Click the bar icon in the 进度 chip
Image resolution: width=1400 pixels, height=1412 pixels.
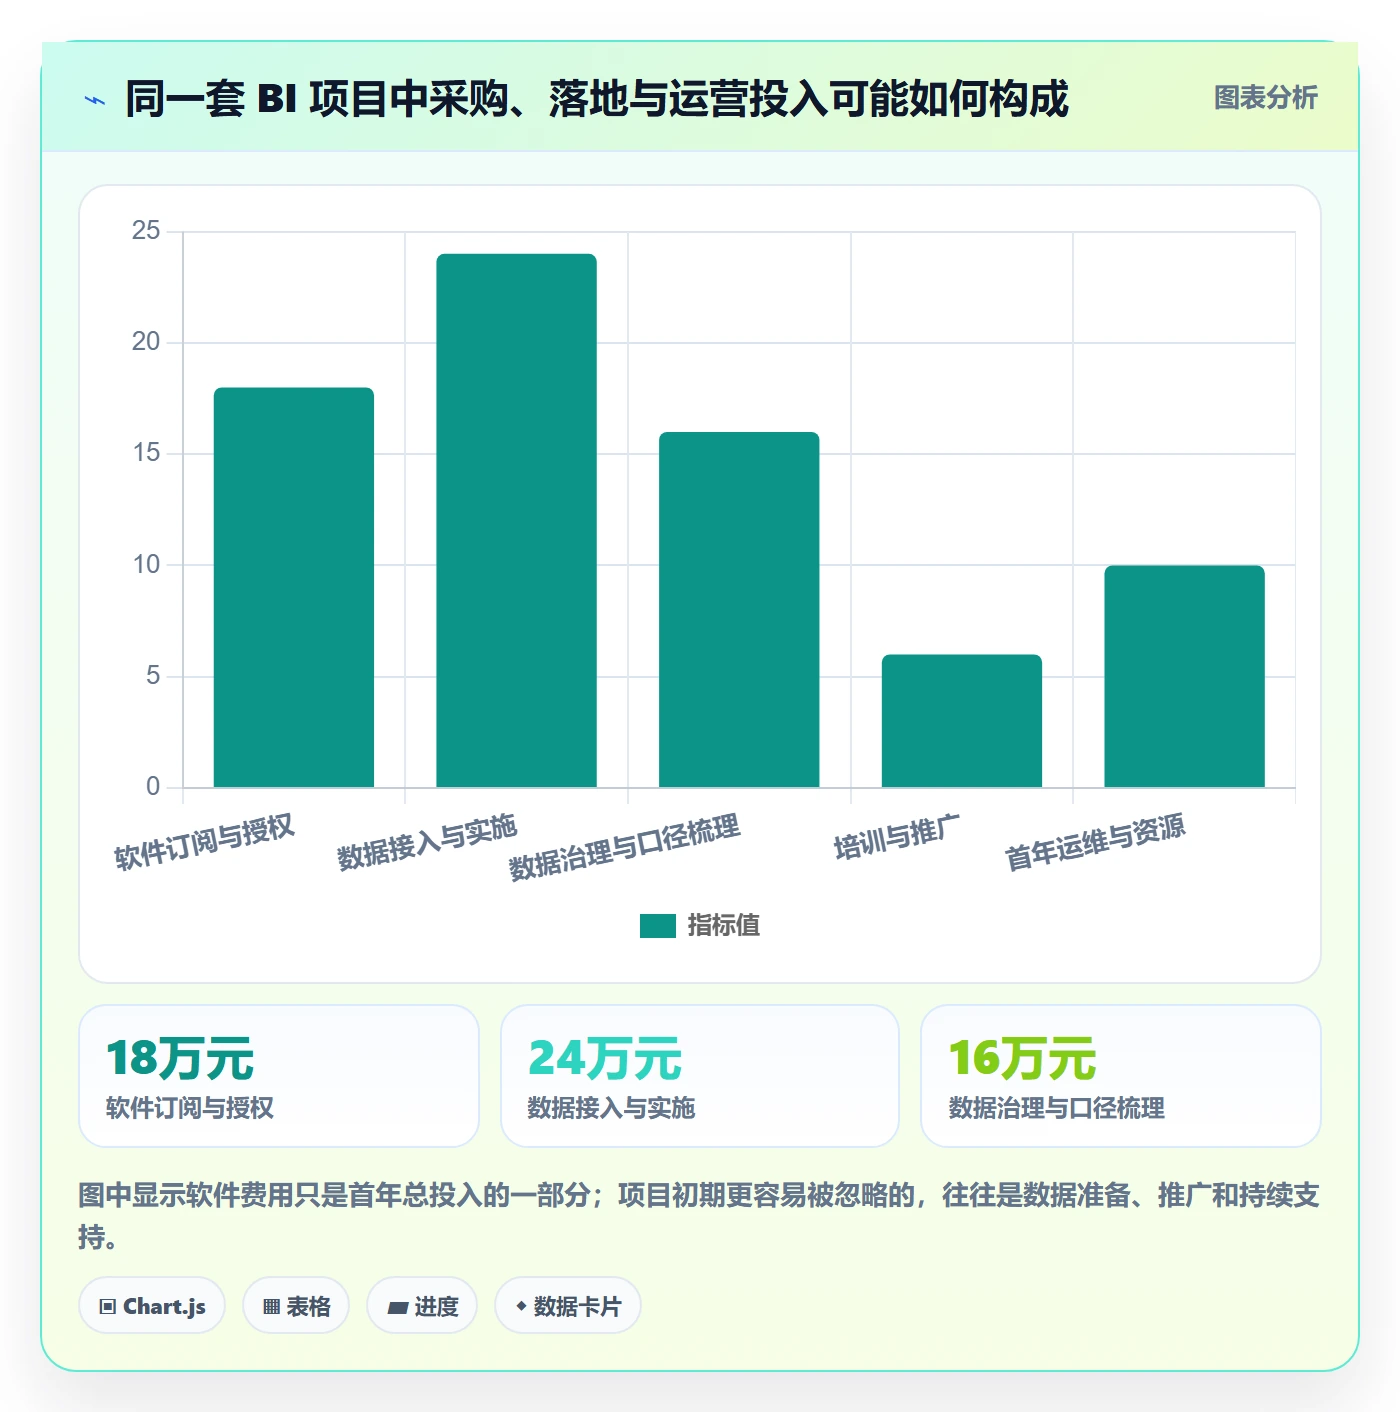pos(397,1308)
